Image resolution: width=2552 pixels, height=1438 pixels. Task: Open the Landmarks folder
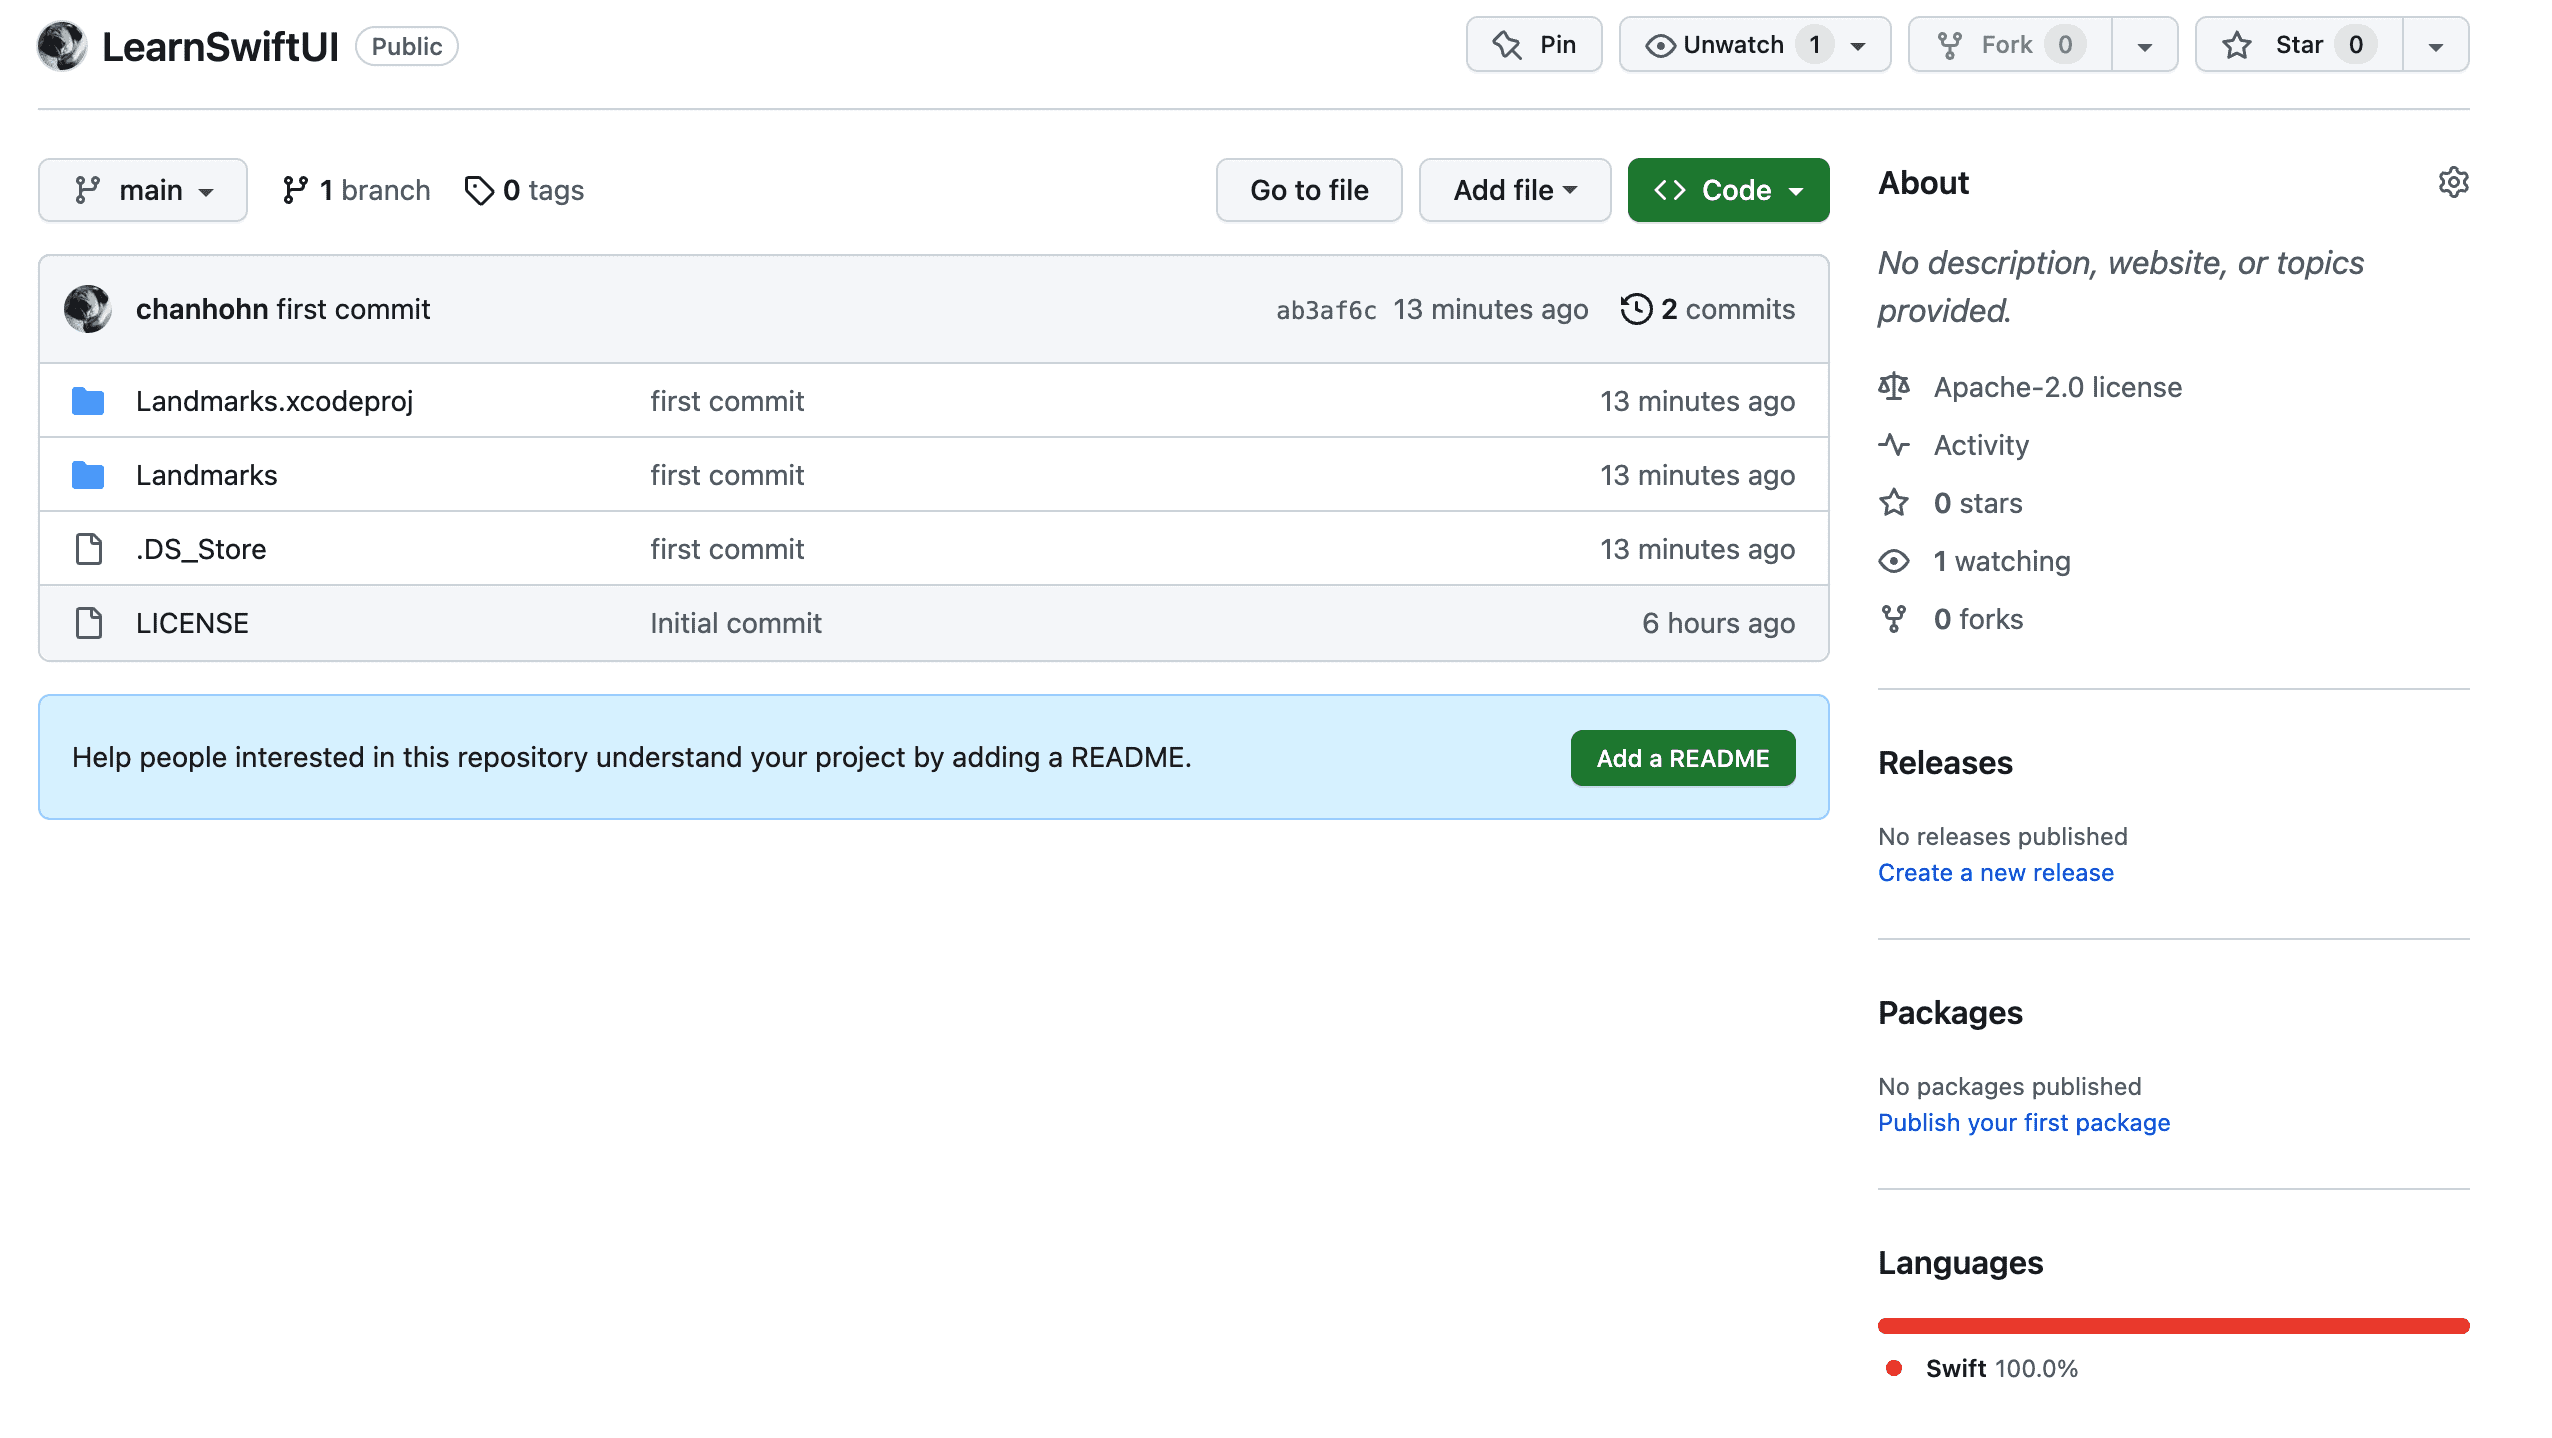click(206, 475)
